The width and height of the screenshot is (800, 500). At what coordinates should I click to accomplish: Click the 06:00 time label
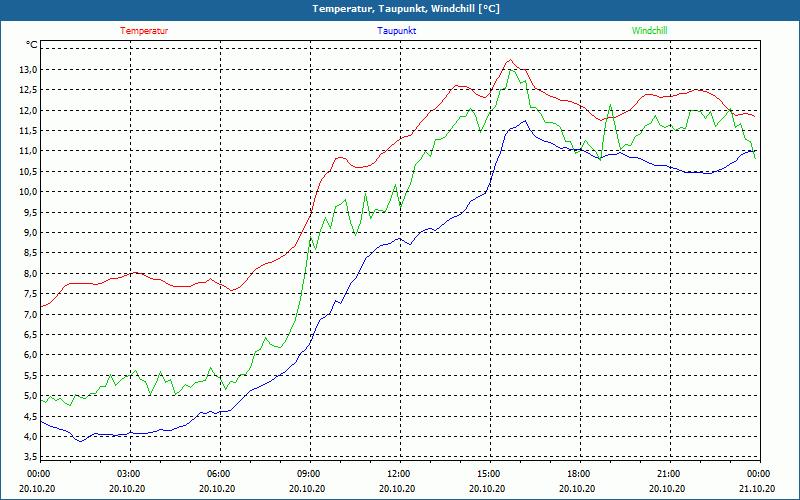coord(220,474)
